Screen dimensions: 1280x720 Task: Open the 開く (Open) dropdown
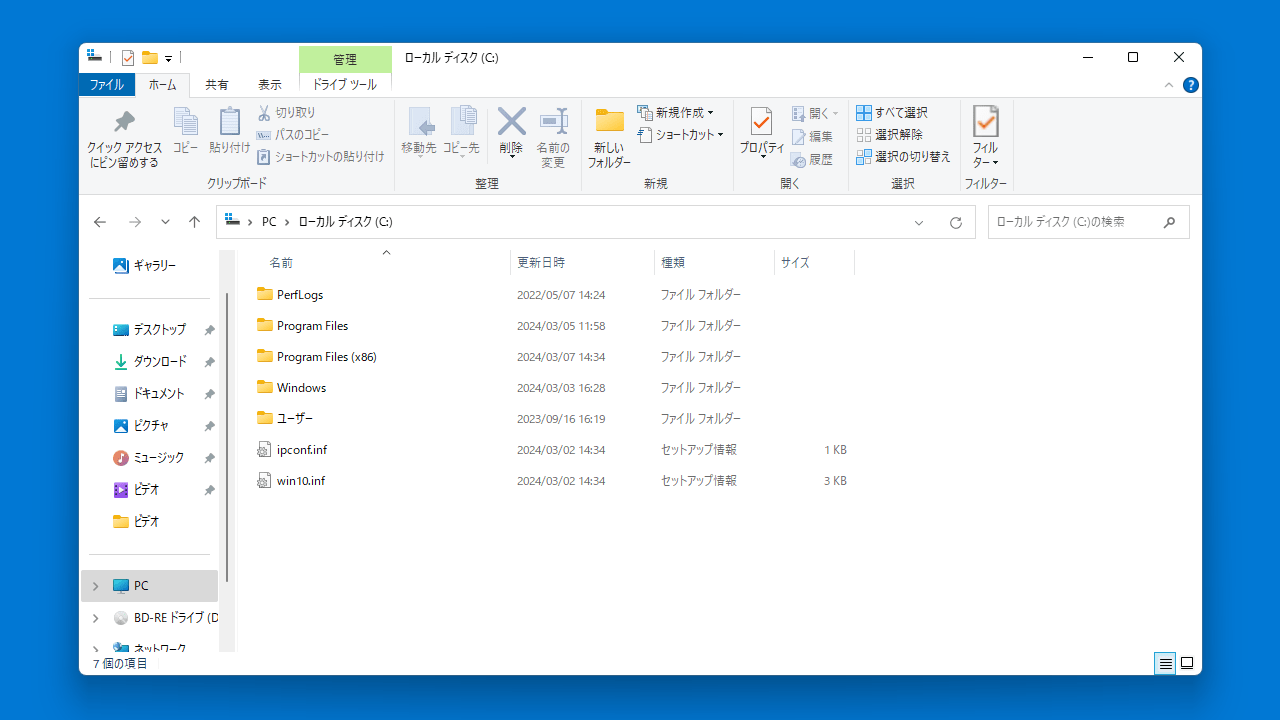pos(815,113)
